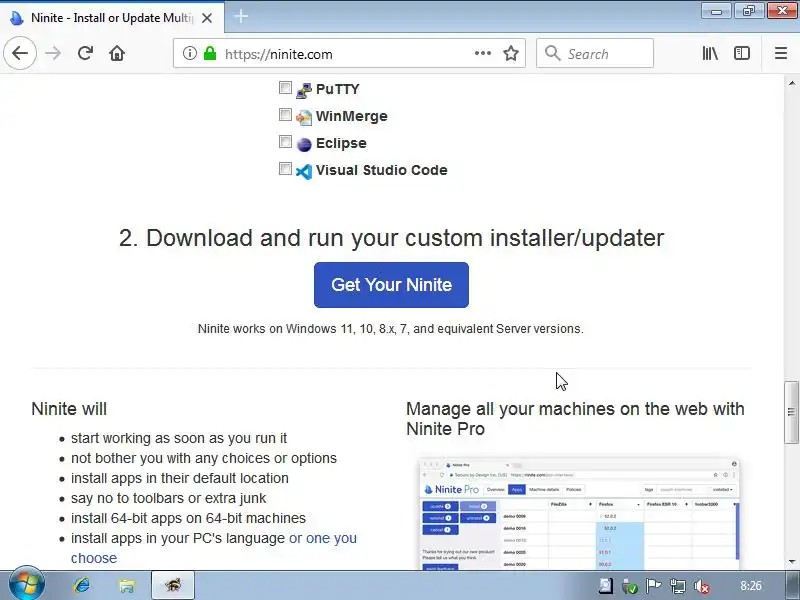Open the Firefox home page
Screen dimensions: 800x600
click(117, 53)
